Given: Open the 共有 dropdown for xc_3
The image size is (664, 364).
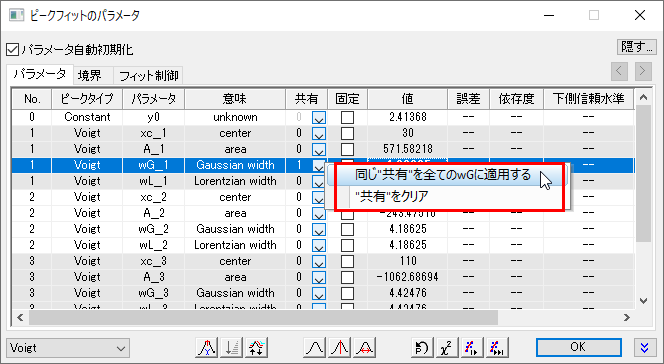Looking at the screenshot, I should point(319,262).
